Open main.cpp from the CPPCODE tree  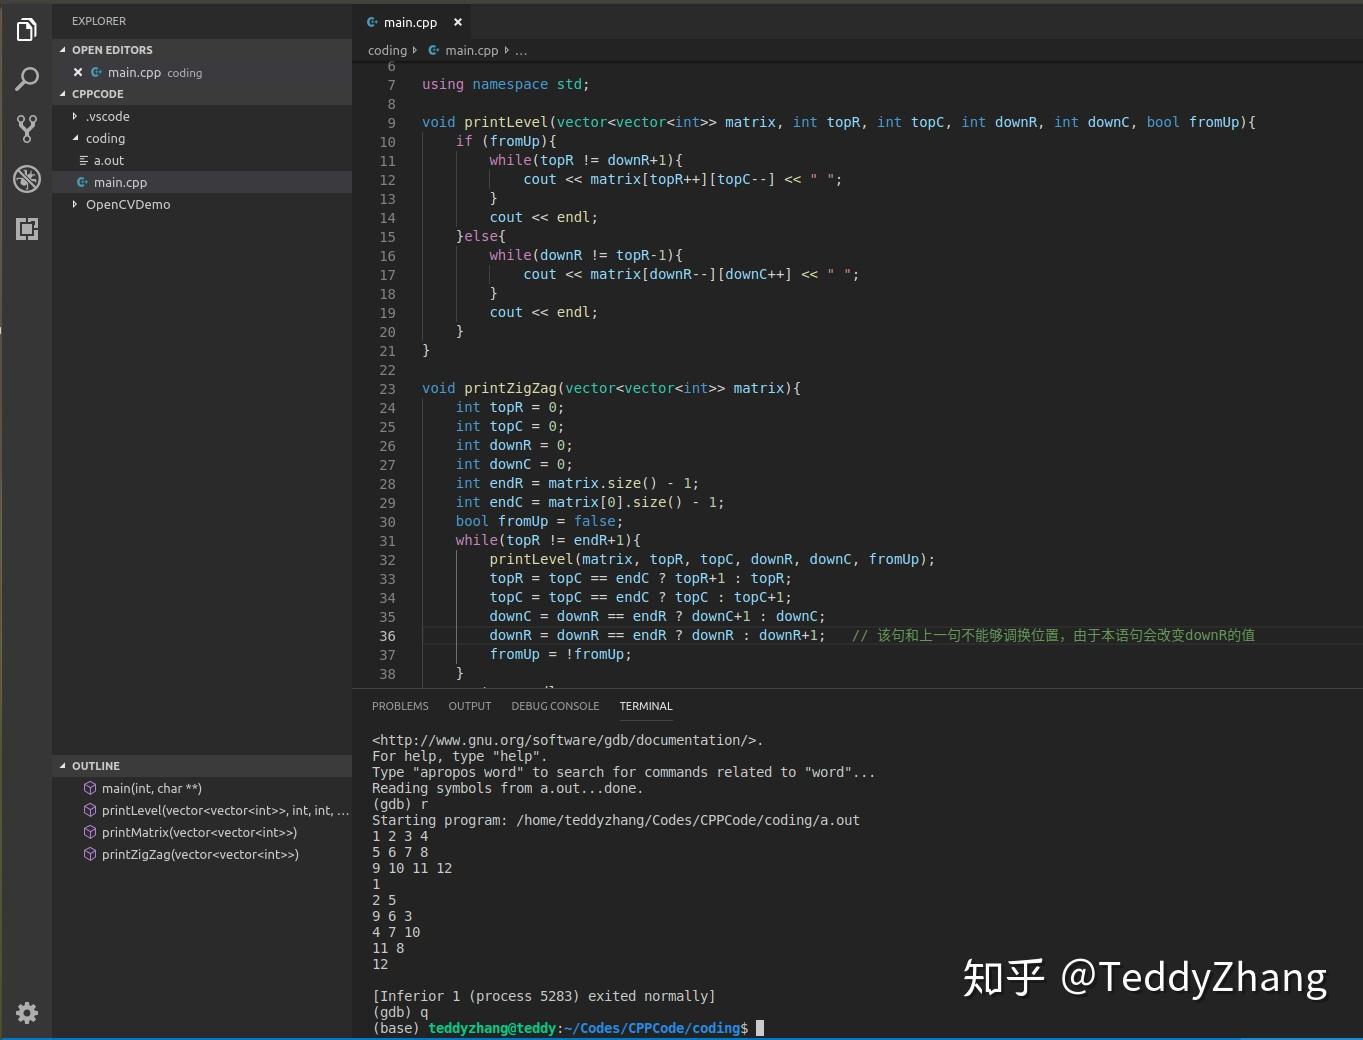click(x=202, y=182)
